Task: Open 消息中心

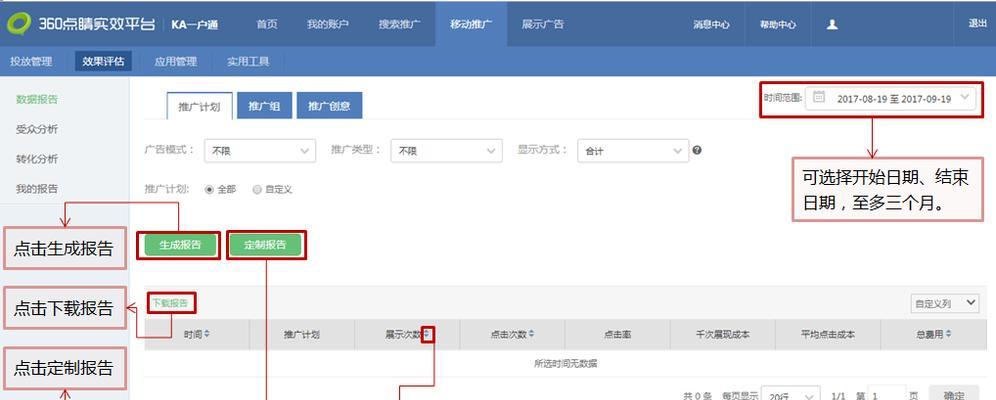Action: tap(711, 25)
